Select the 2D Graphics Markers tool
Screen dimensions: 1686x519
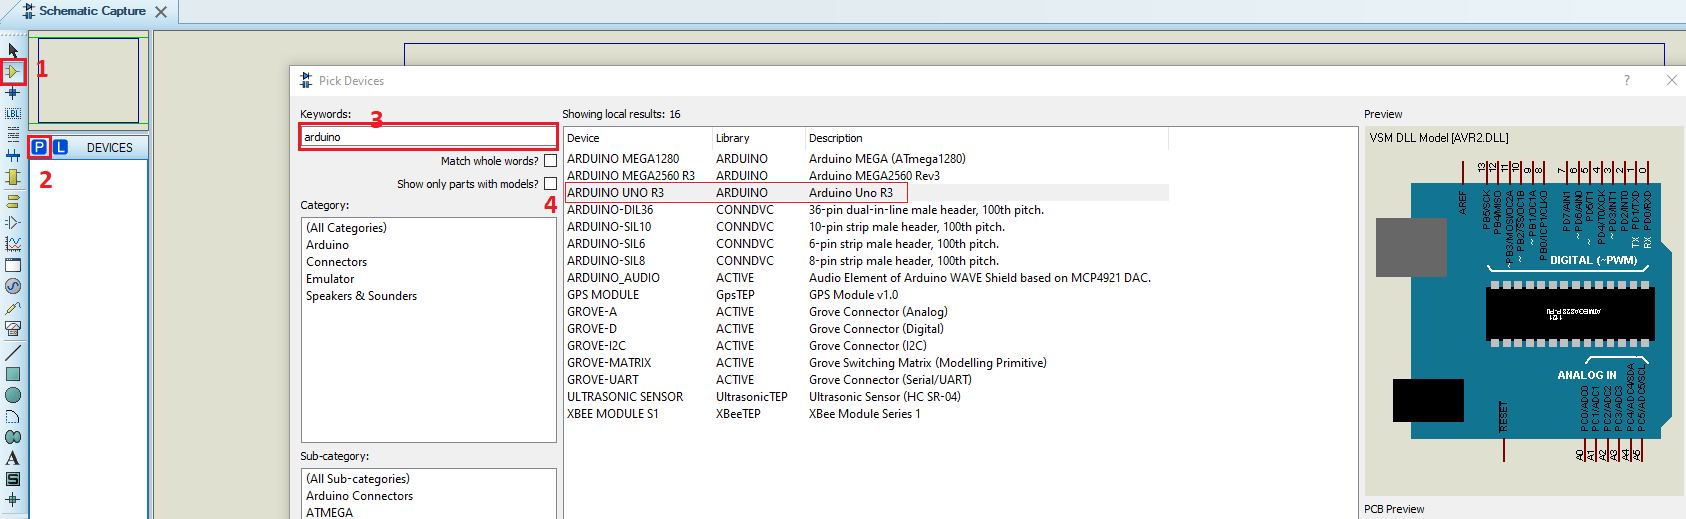pyautogui.click(x=13, y=499)
